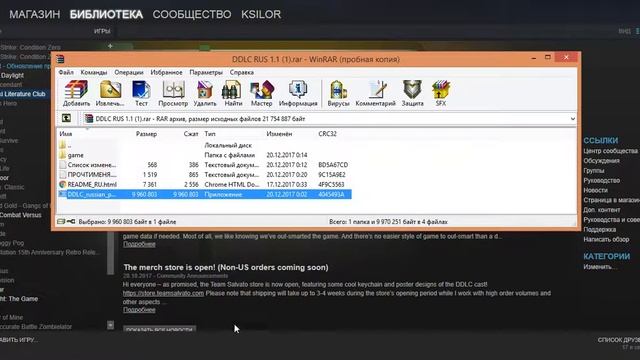
Task: Open Новости link in Steam sidebar
Action: pos(596,190)
